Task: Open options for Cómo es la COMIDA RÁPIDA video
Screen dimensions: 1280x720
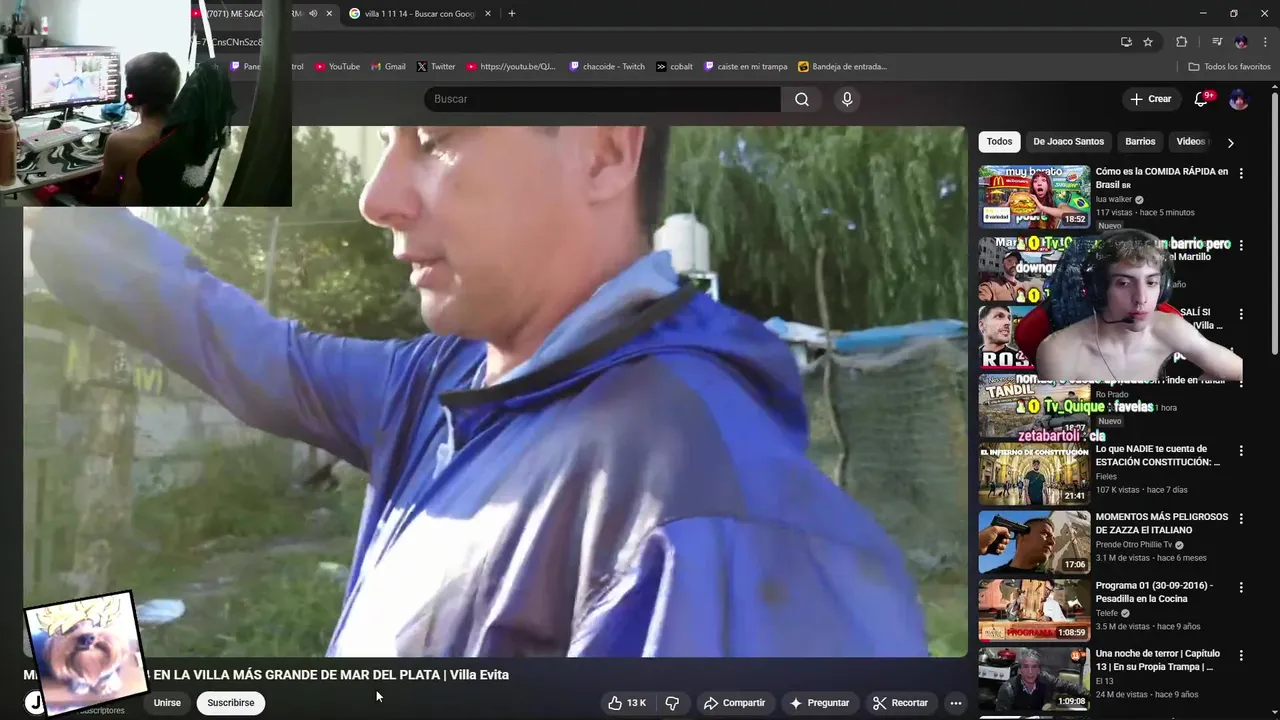Action: [1241, 173]
